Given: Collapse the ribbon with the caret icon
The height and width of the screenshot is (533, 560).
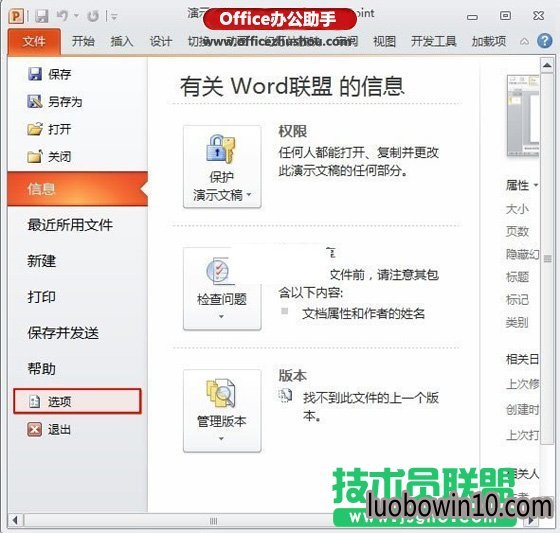Looking at the screenshot, I should (x=524, y=42).
